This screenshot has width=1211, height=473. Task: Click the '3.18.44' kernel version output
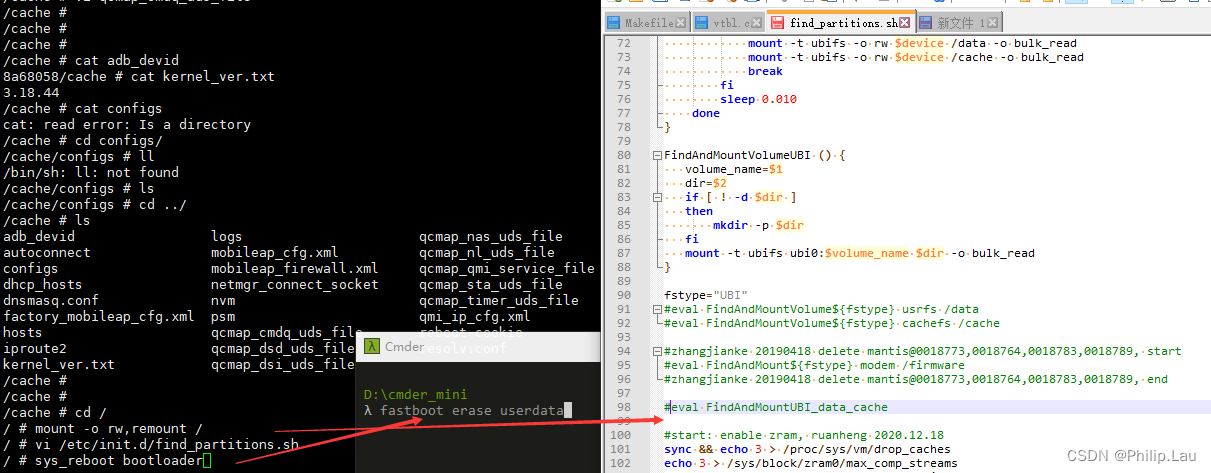(x=31, y=92)
